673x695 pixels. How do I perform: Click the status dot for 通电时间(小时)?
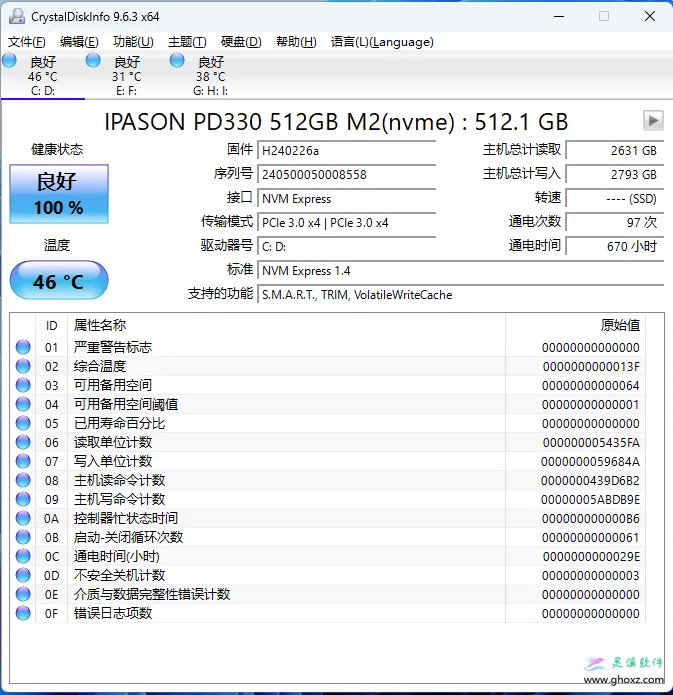point(23,556)
